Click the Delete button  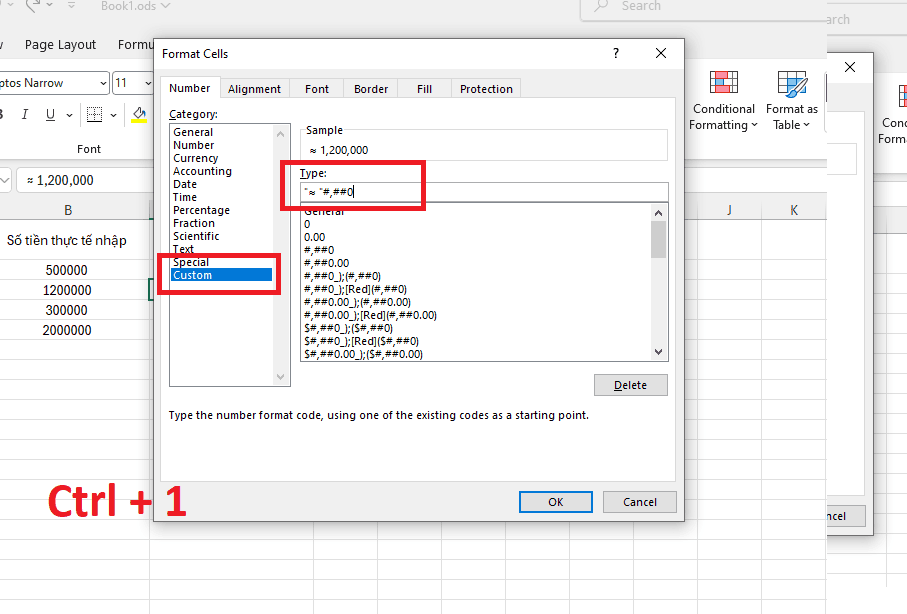click(631, 385)
